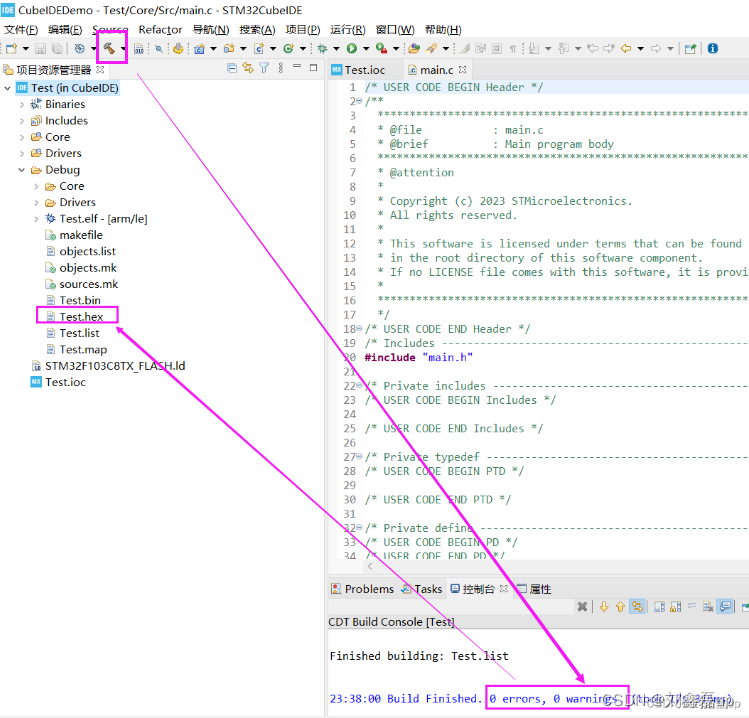This screenshot has width=749, height=718.
Task: Click the explorer filter funnel icon
Action: tap(264, 68)
